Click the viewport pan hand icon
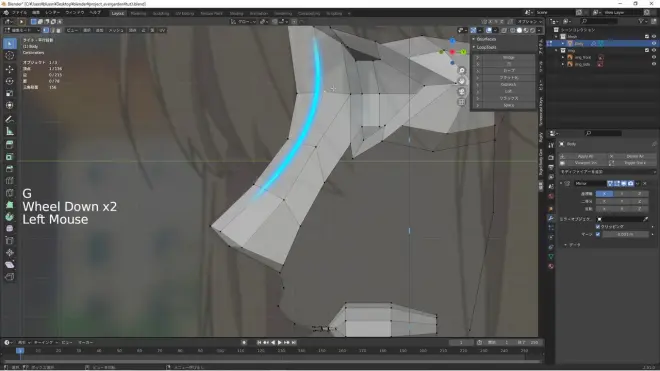The height and width of the screenshot is (371, 660). [462, 81]
